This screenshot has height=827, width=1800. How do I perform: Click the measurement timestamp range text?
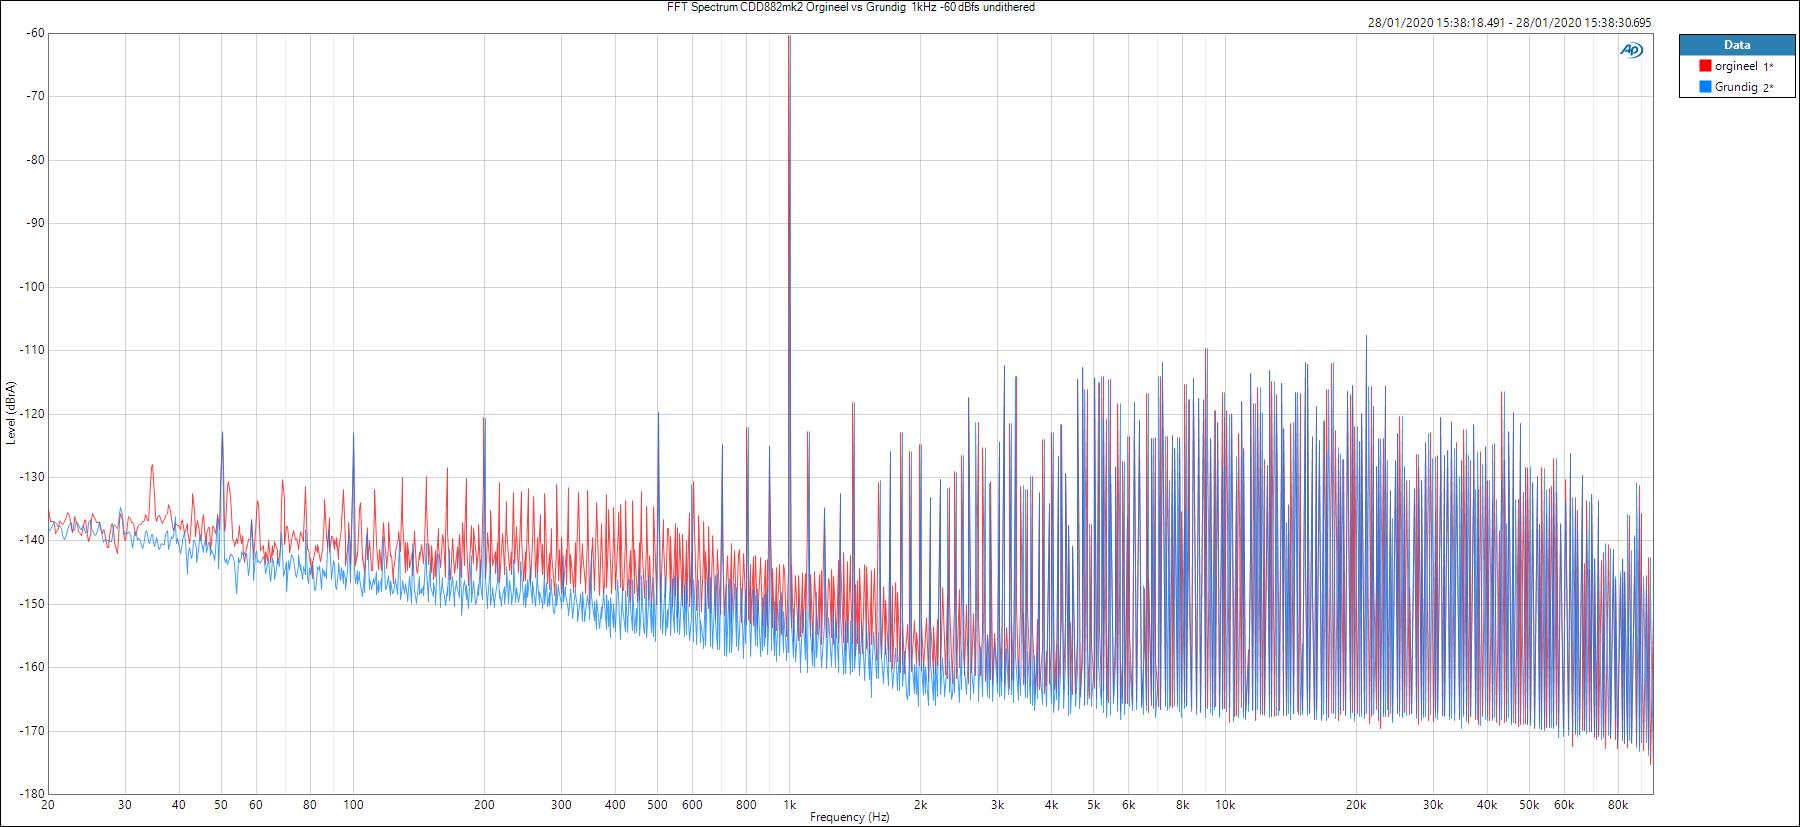pyautogui.click(x=1509, y=23)
